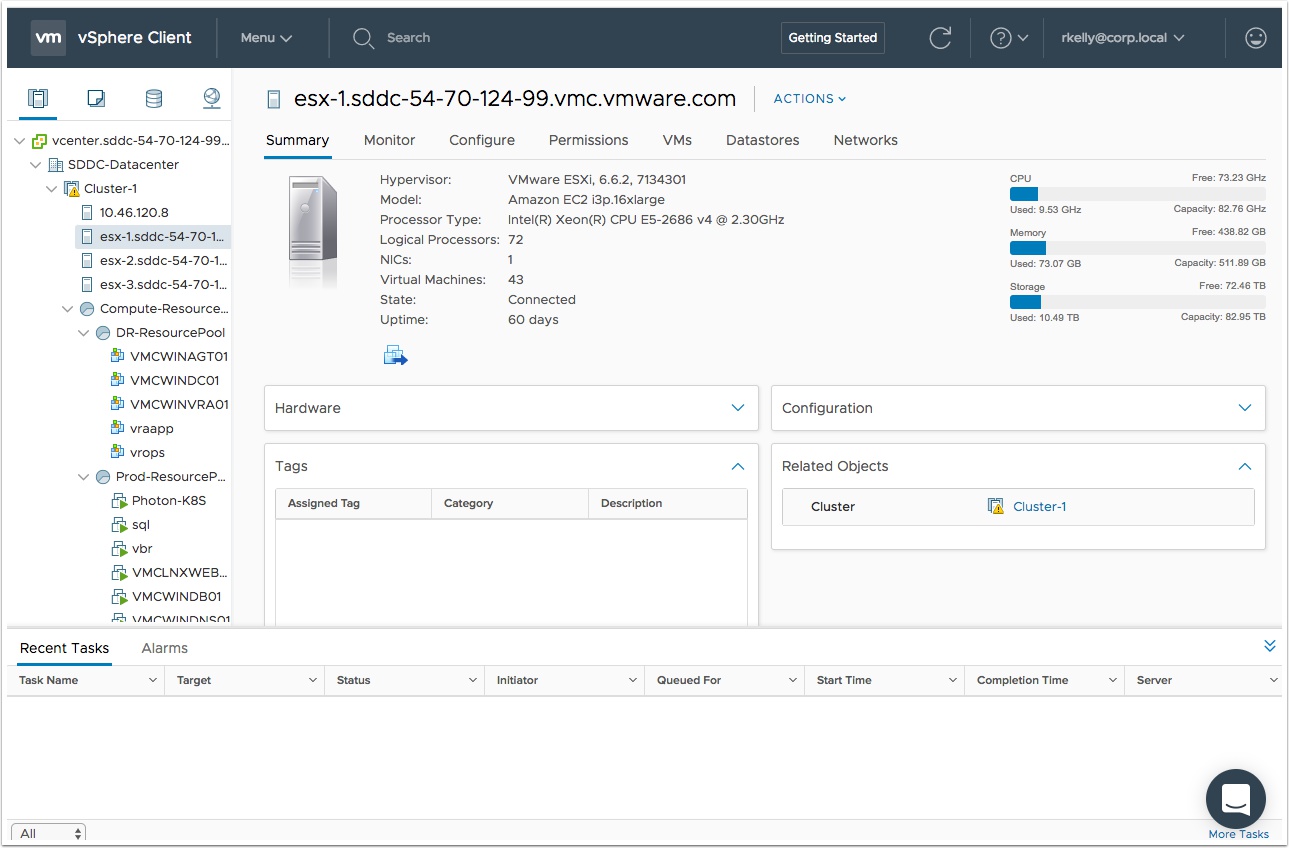The width and height of the screenshot is (1289, 848).
Task: Click the search magnifier icon
Action: pos(362,38)
